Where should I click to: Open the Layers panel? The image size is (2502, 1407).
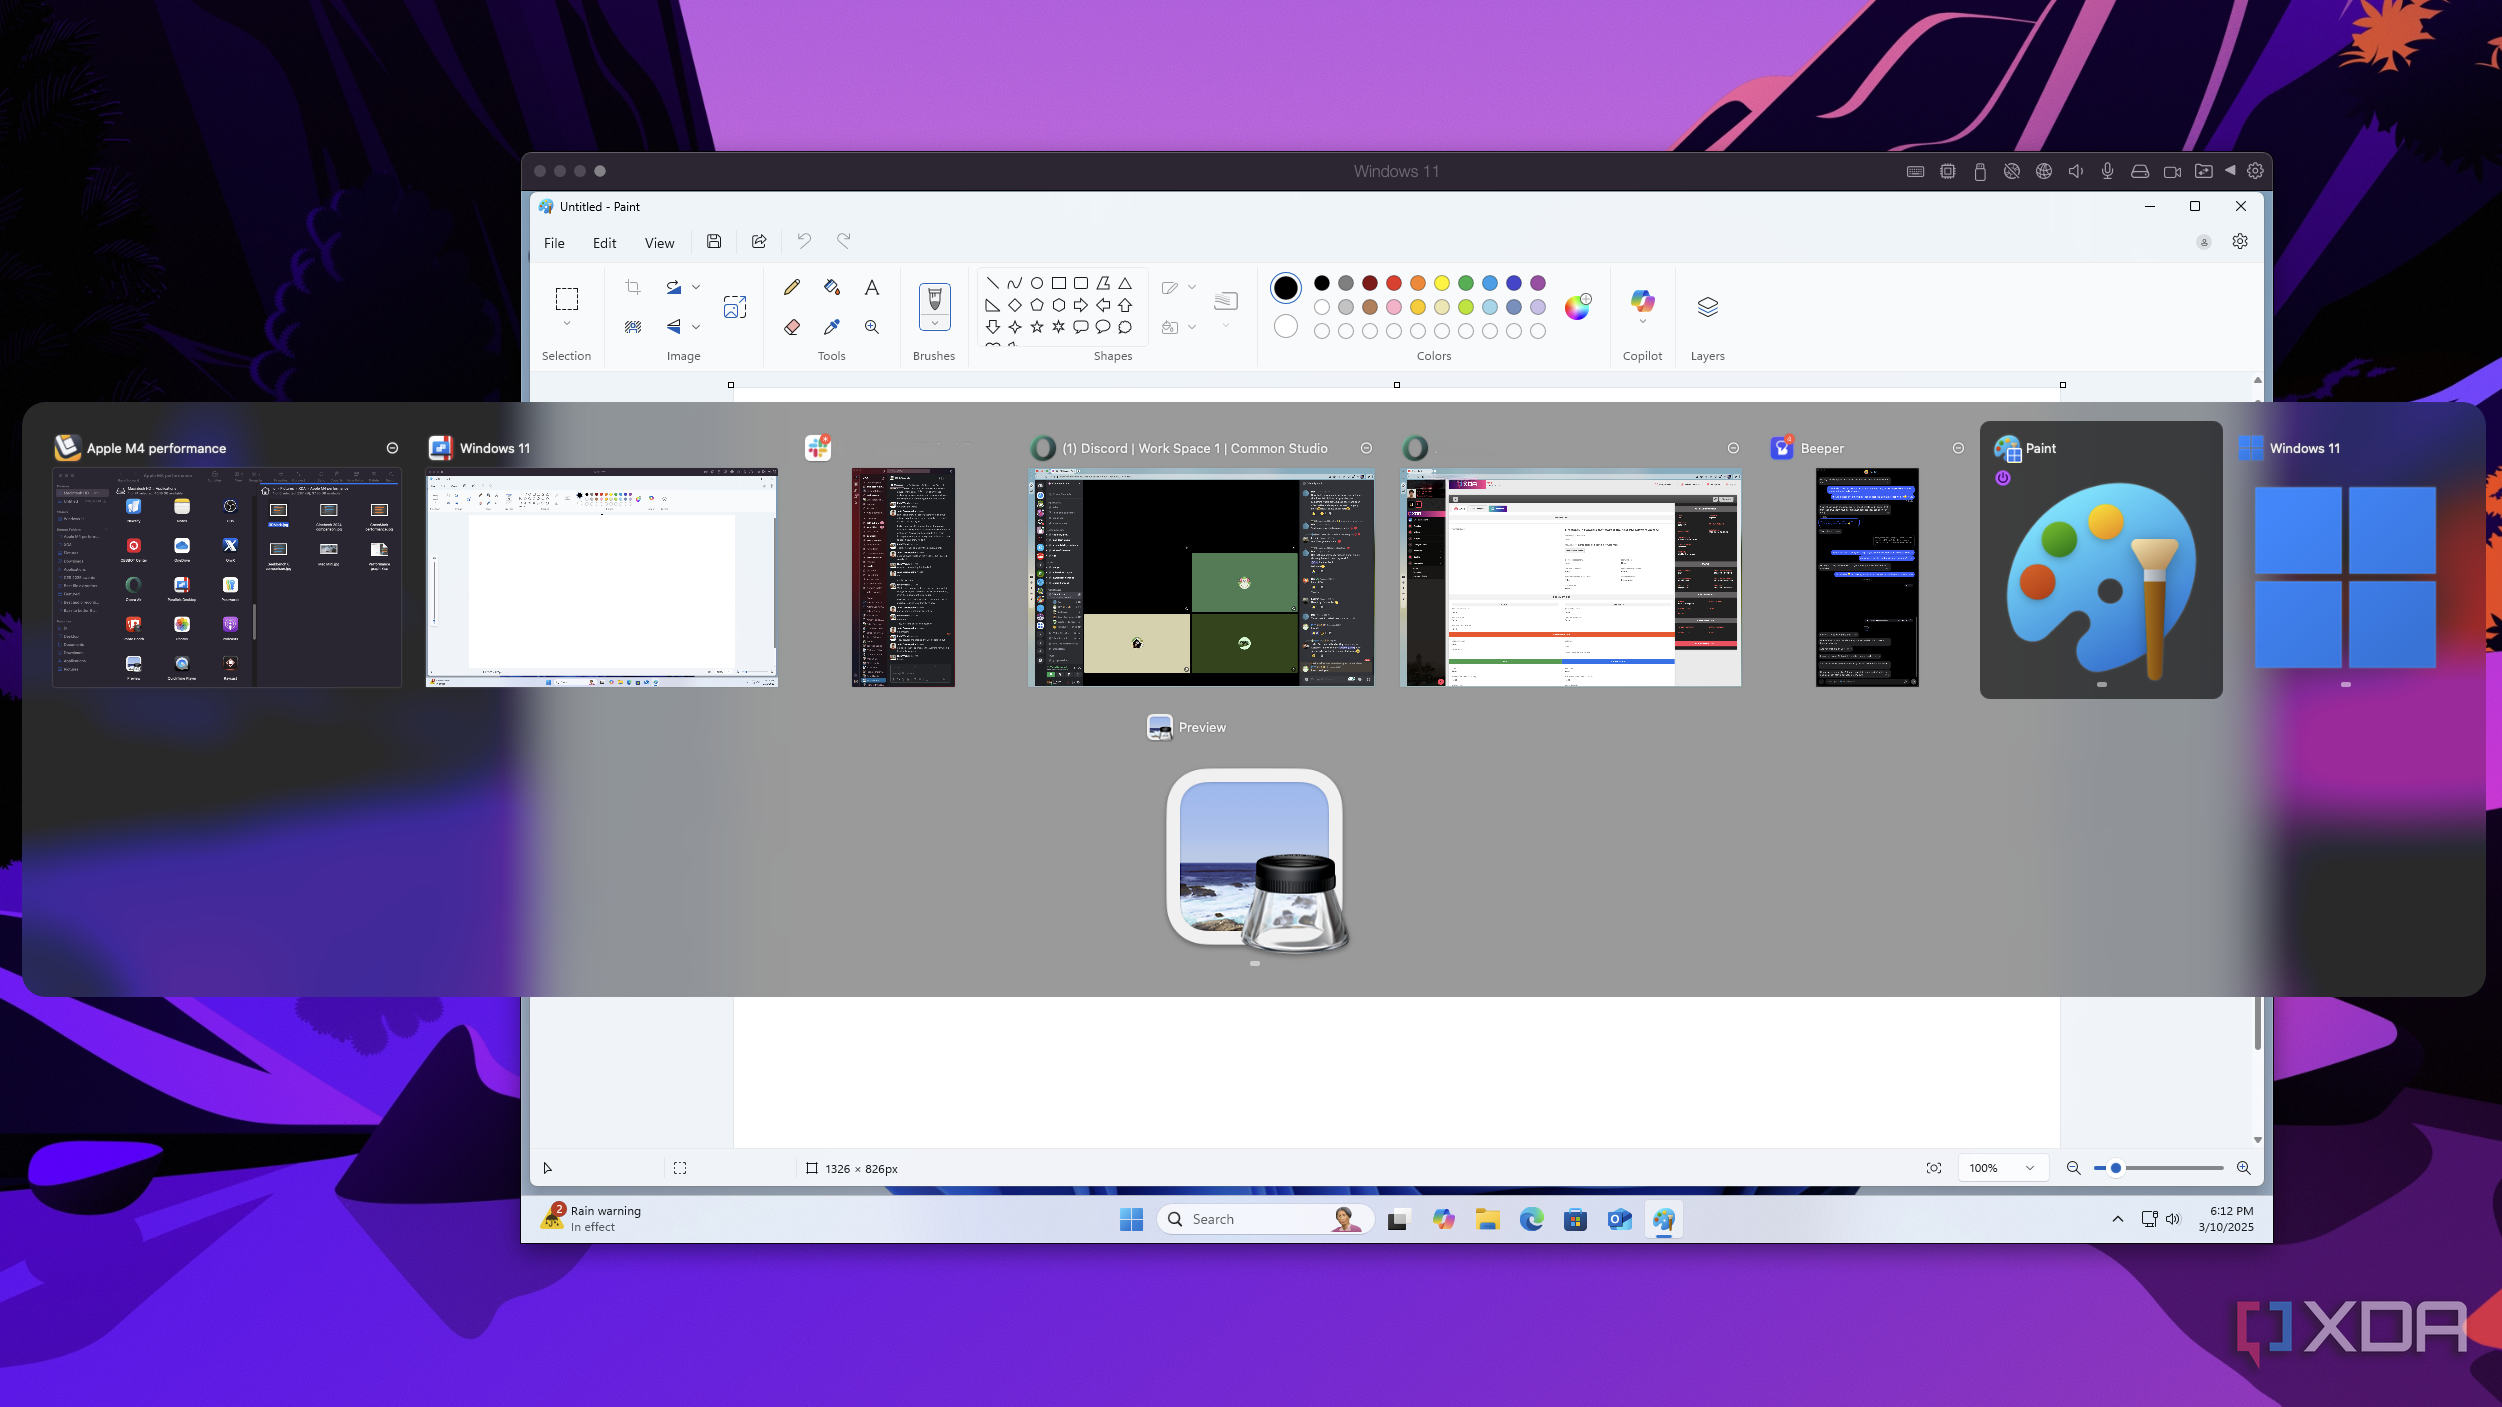(1708, 307)
